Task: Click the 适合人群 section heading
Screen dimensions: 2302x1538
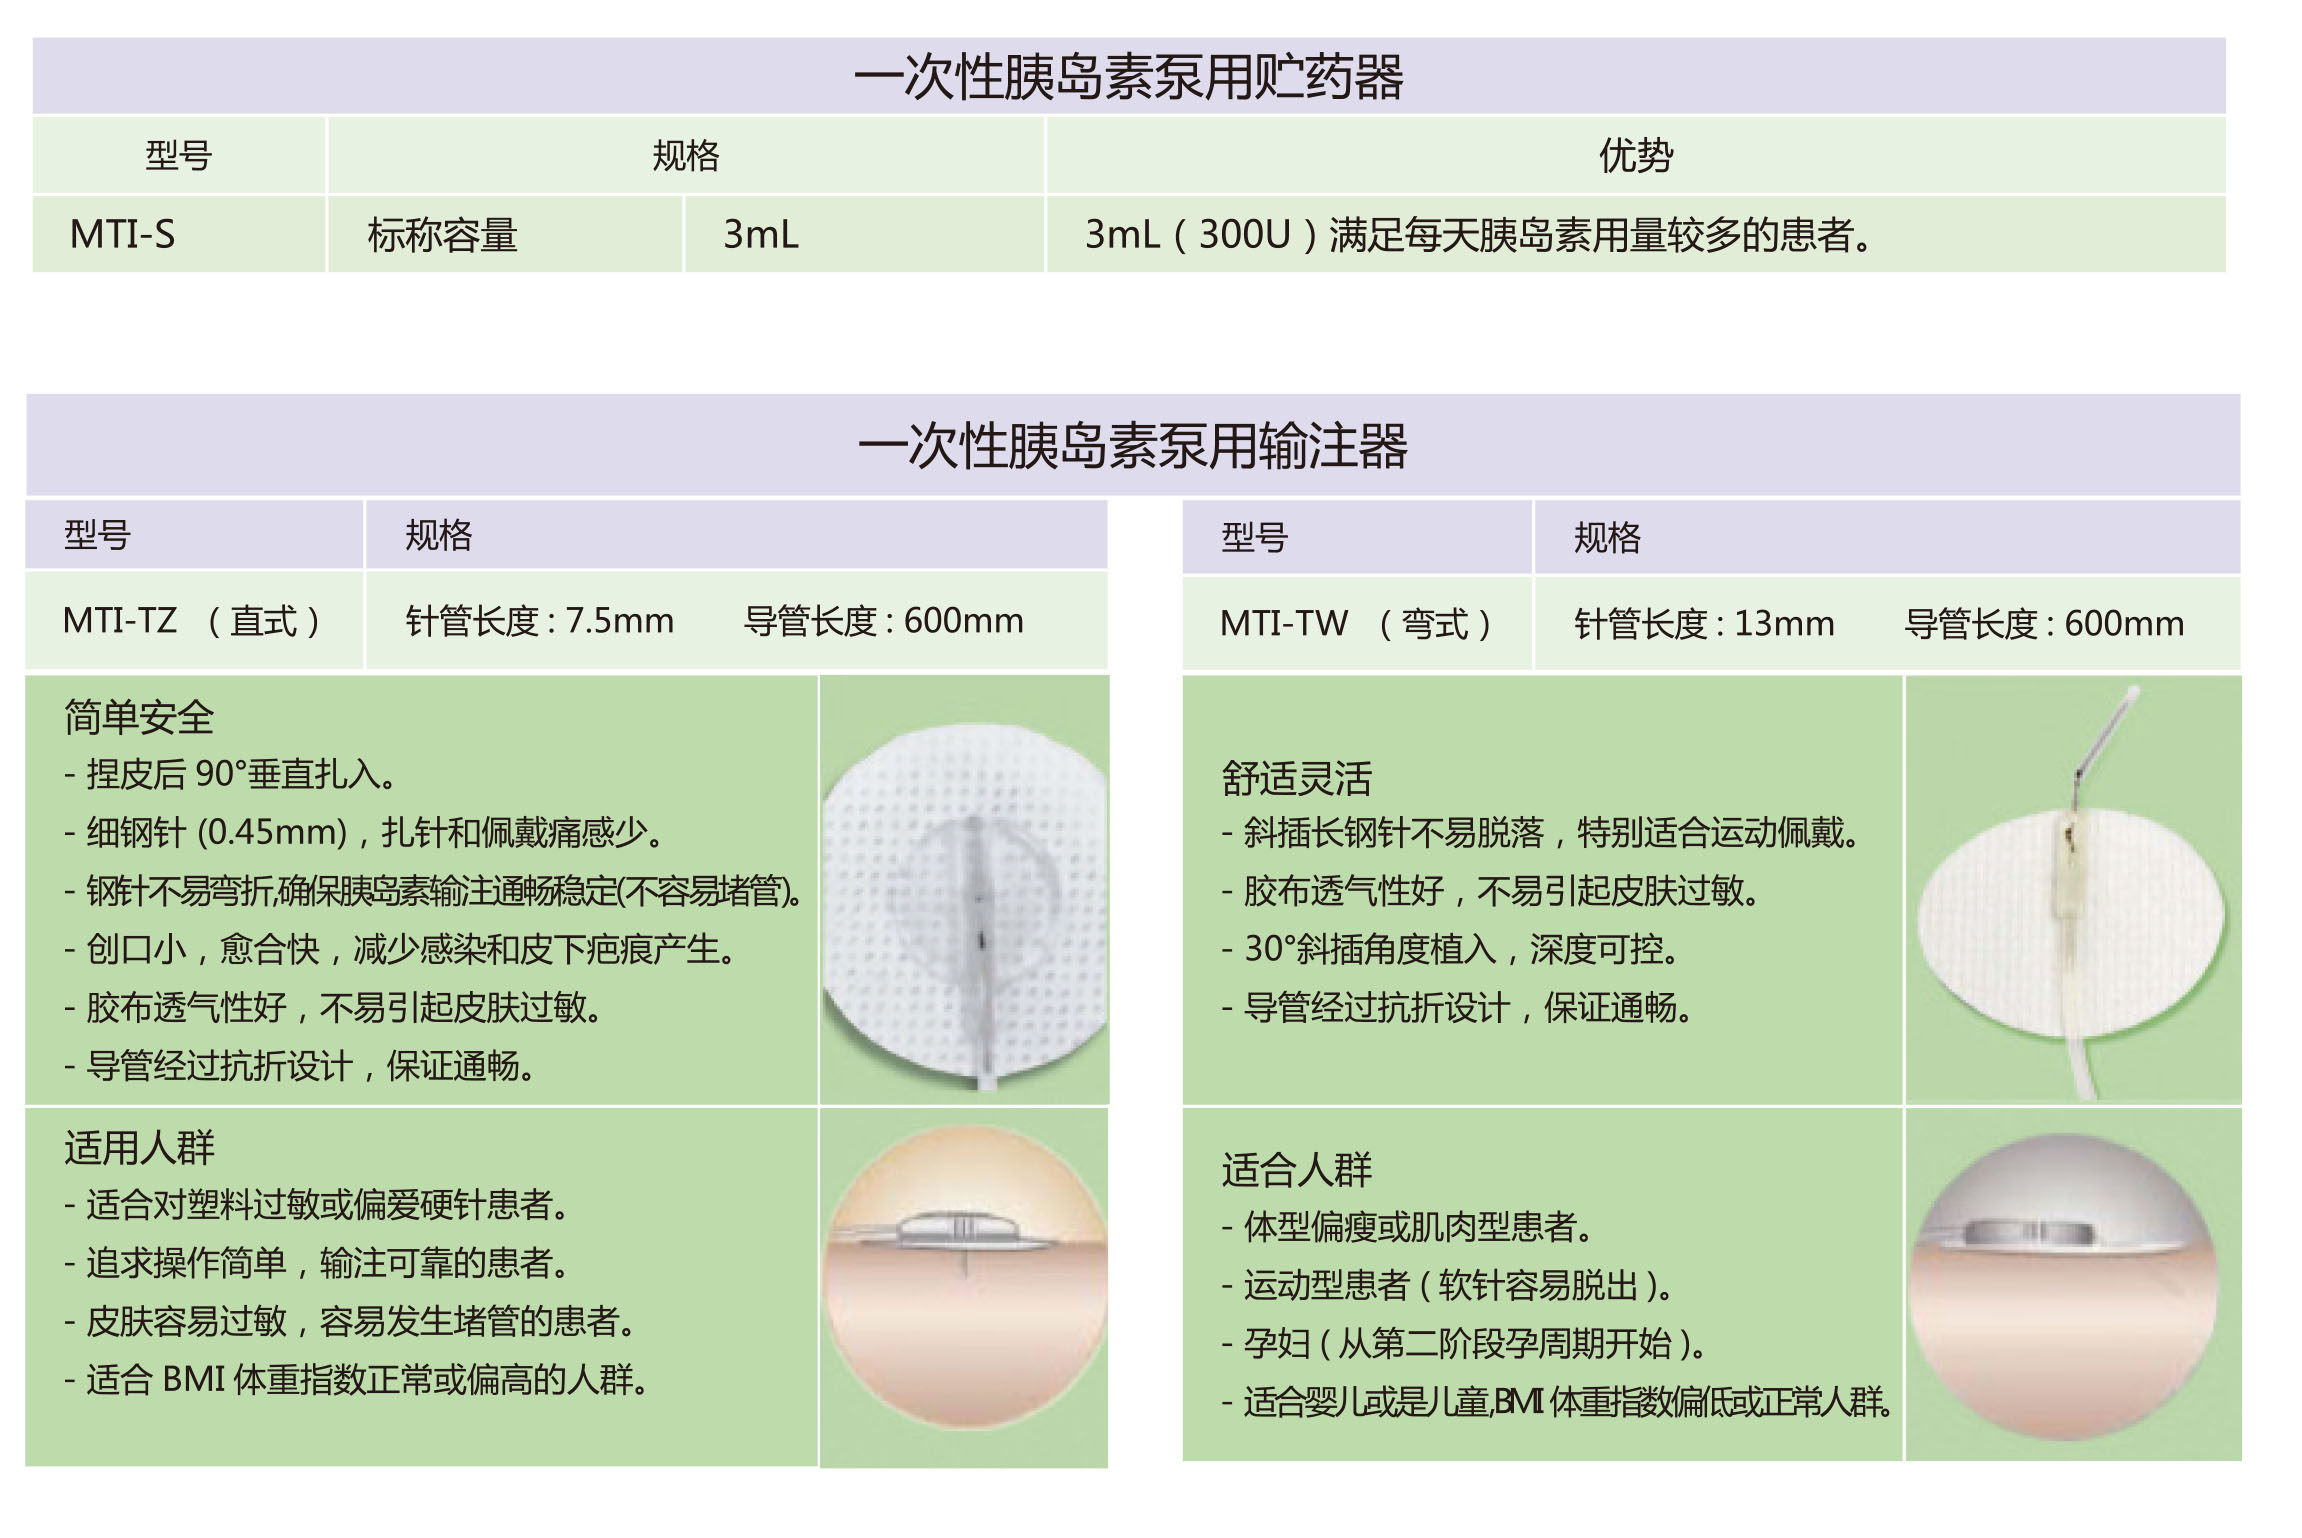Action: [x=1296, y=1169]
